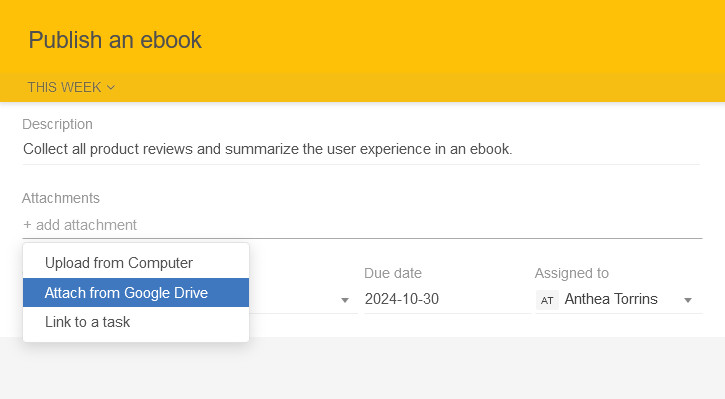
Task: Choose Upload from Computer
Action: (x=136, y=263)
